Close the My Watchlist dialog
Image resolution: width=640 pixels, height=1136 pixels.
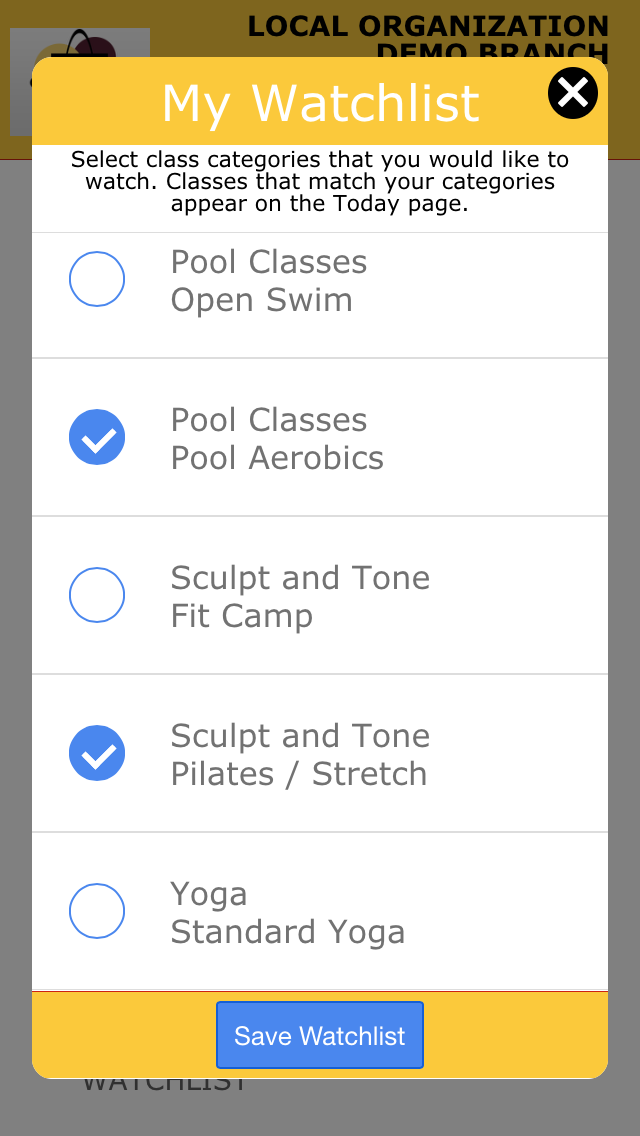point(573,93)
